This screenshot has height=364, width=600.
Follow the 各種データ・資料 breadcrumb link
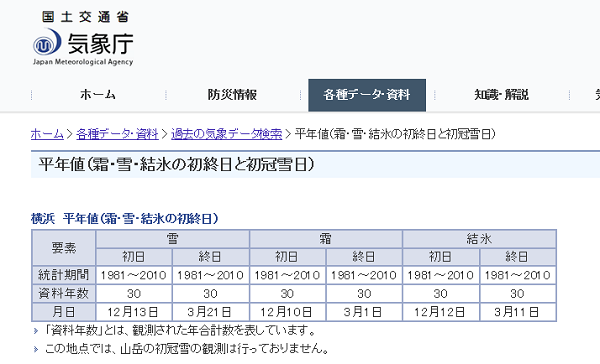(x=117, y=134)
